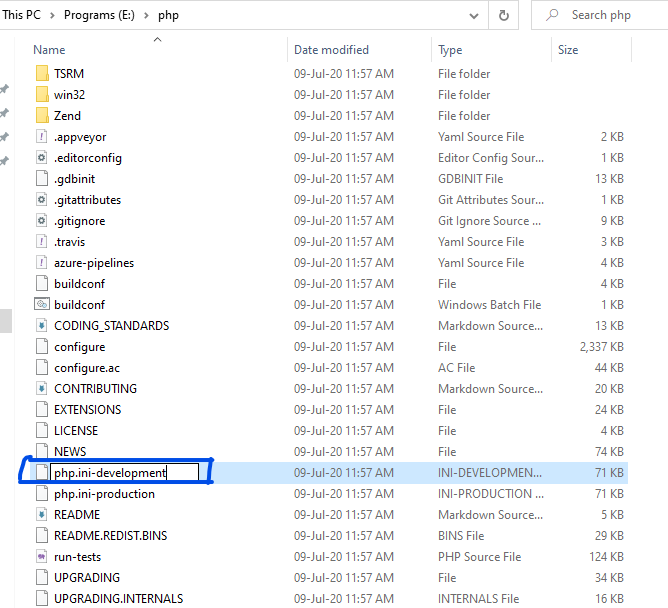Select the CODING_STANDARDS markdown icon
Viewport: 668px width, 608px height.
[x=42, y=326]
